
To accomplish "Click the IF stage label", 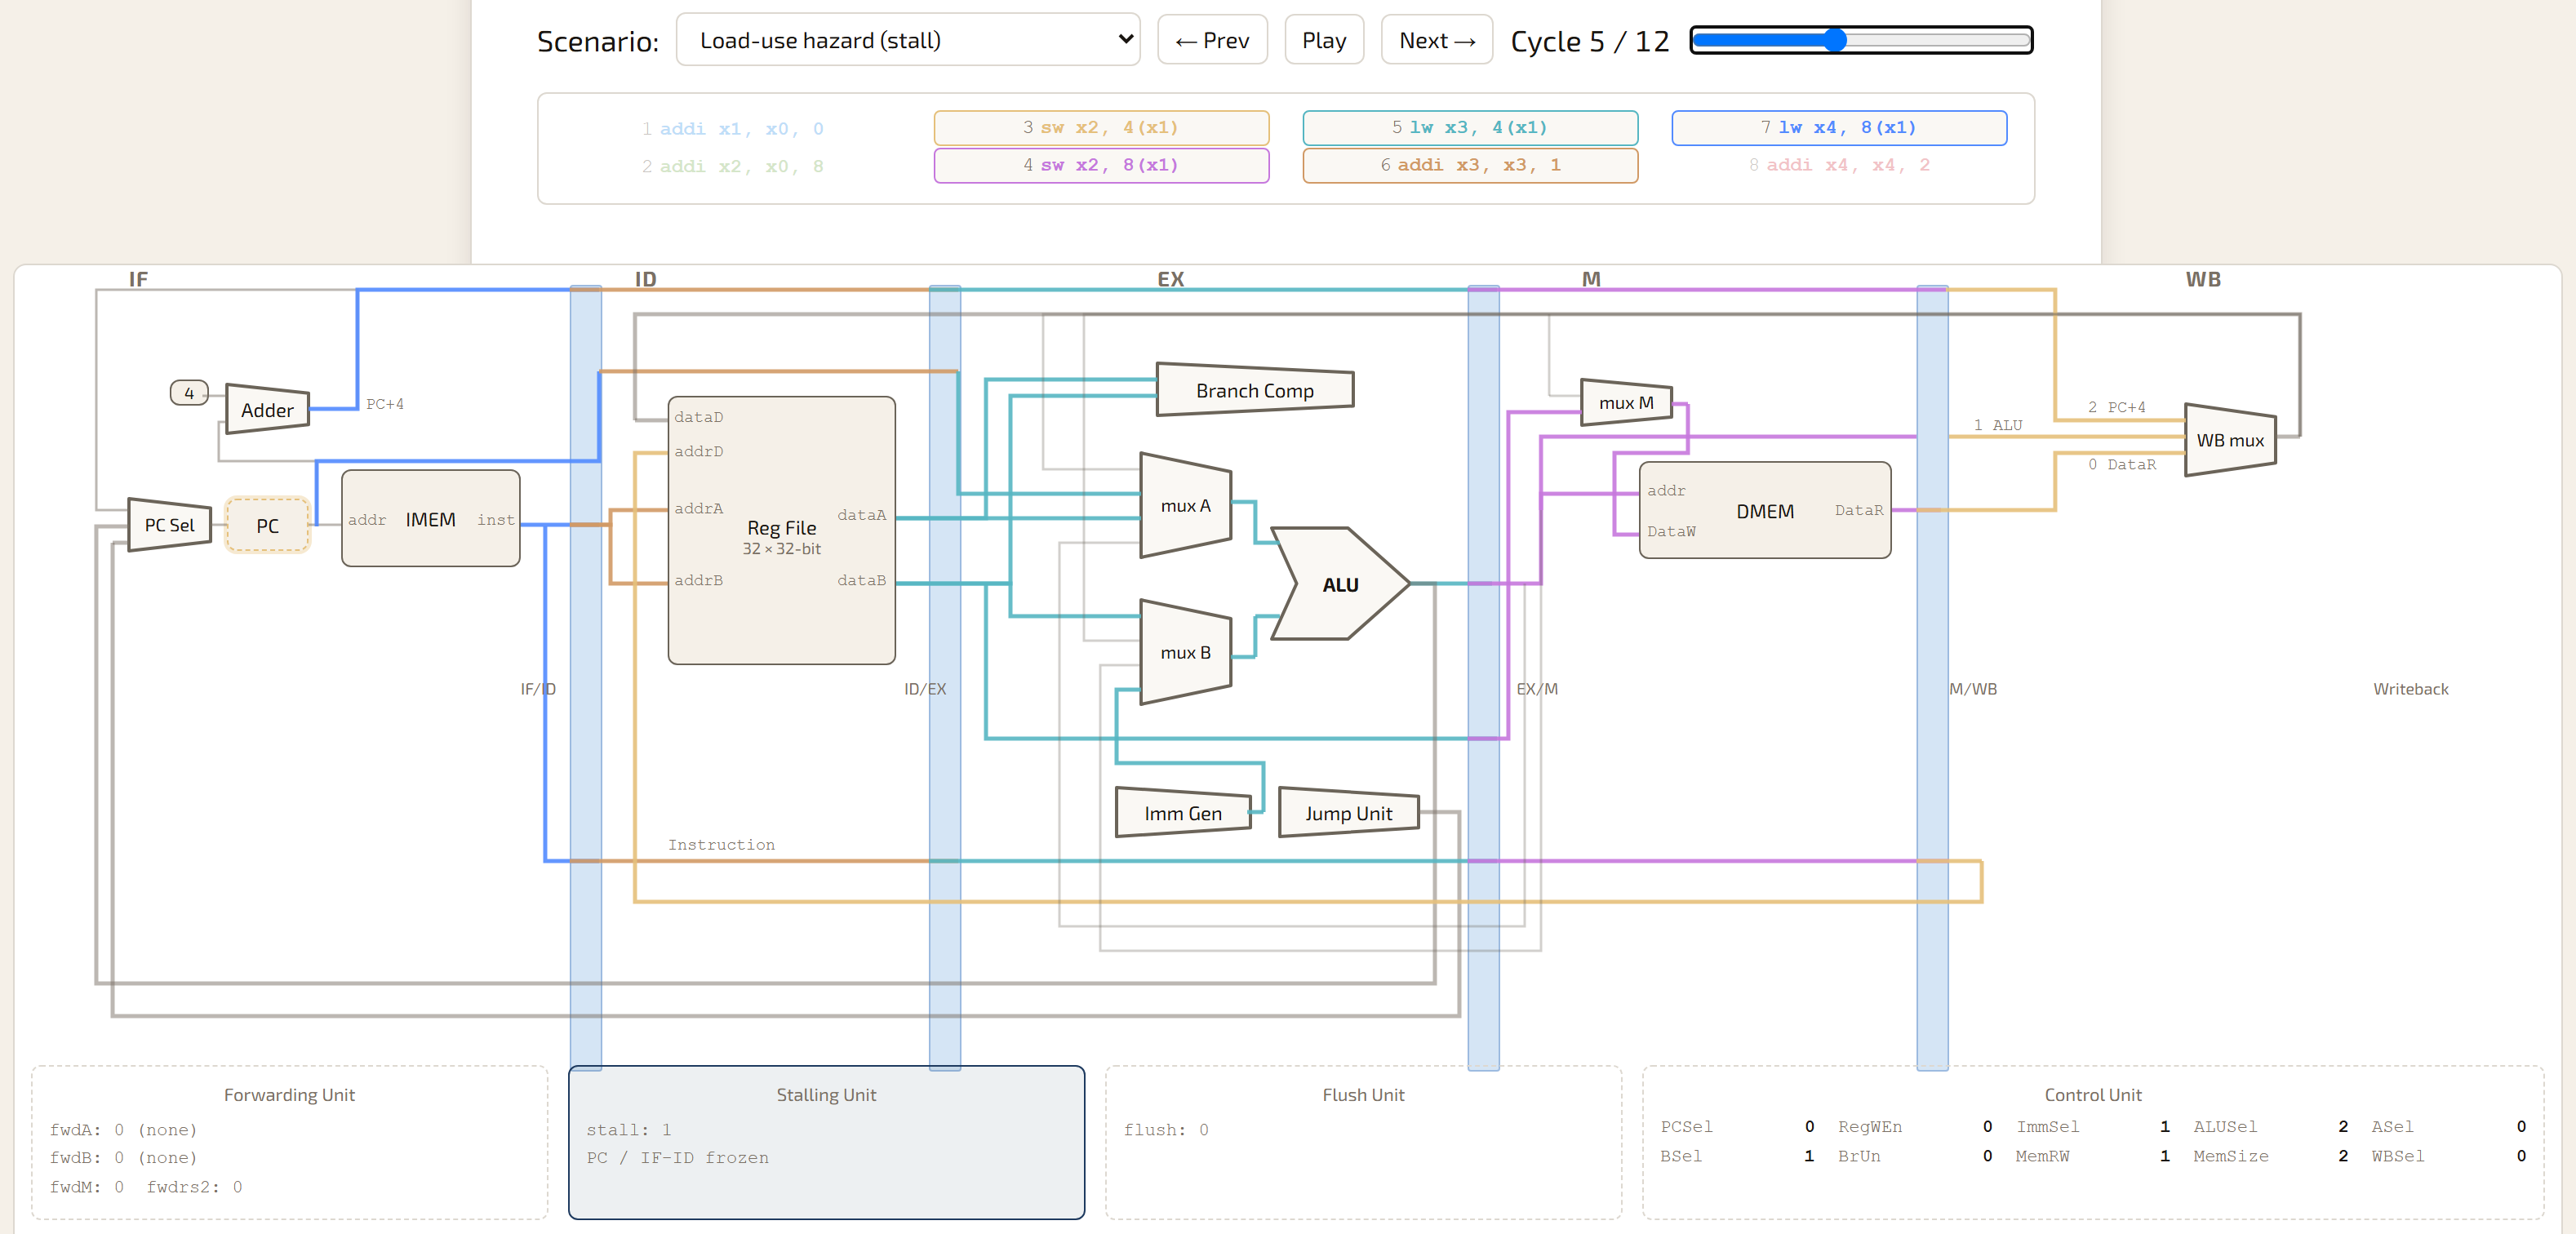I will pos(138,279).
